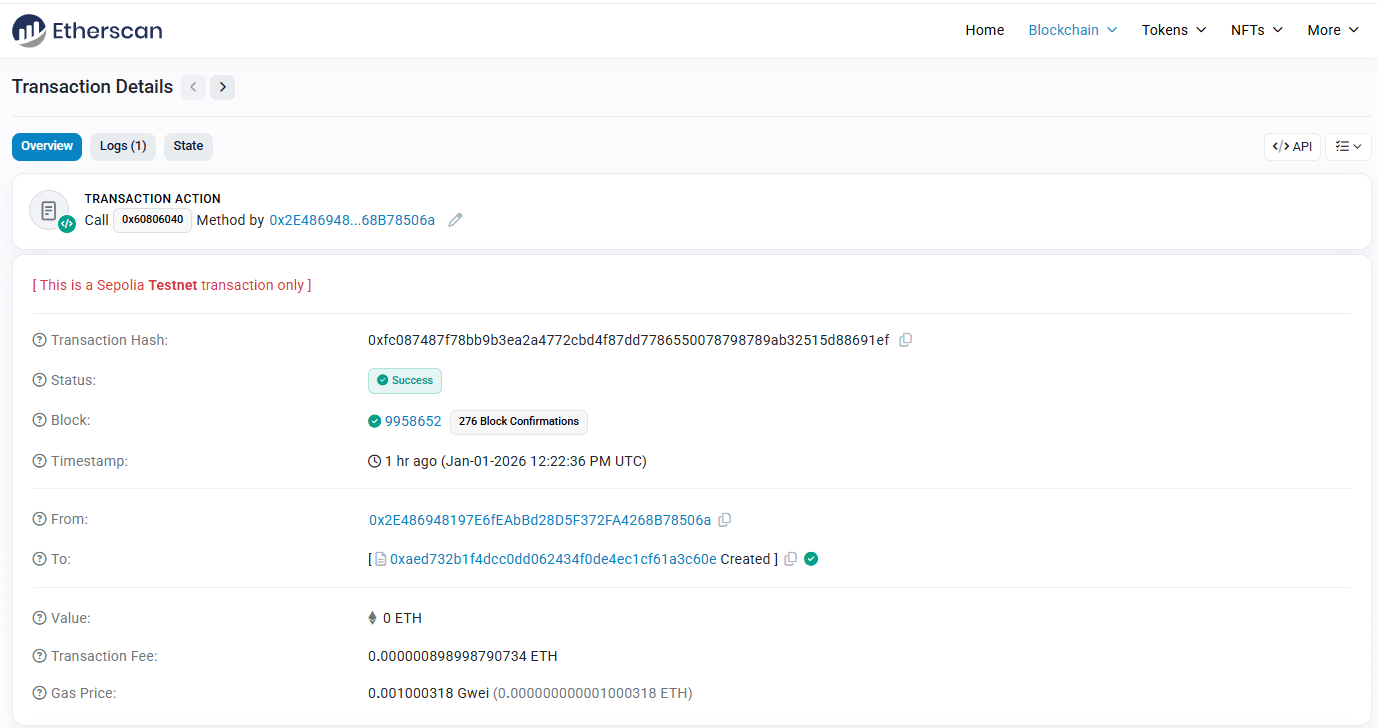Open the State tab
1377x728 pixels.
(x=188, y=146)
